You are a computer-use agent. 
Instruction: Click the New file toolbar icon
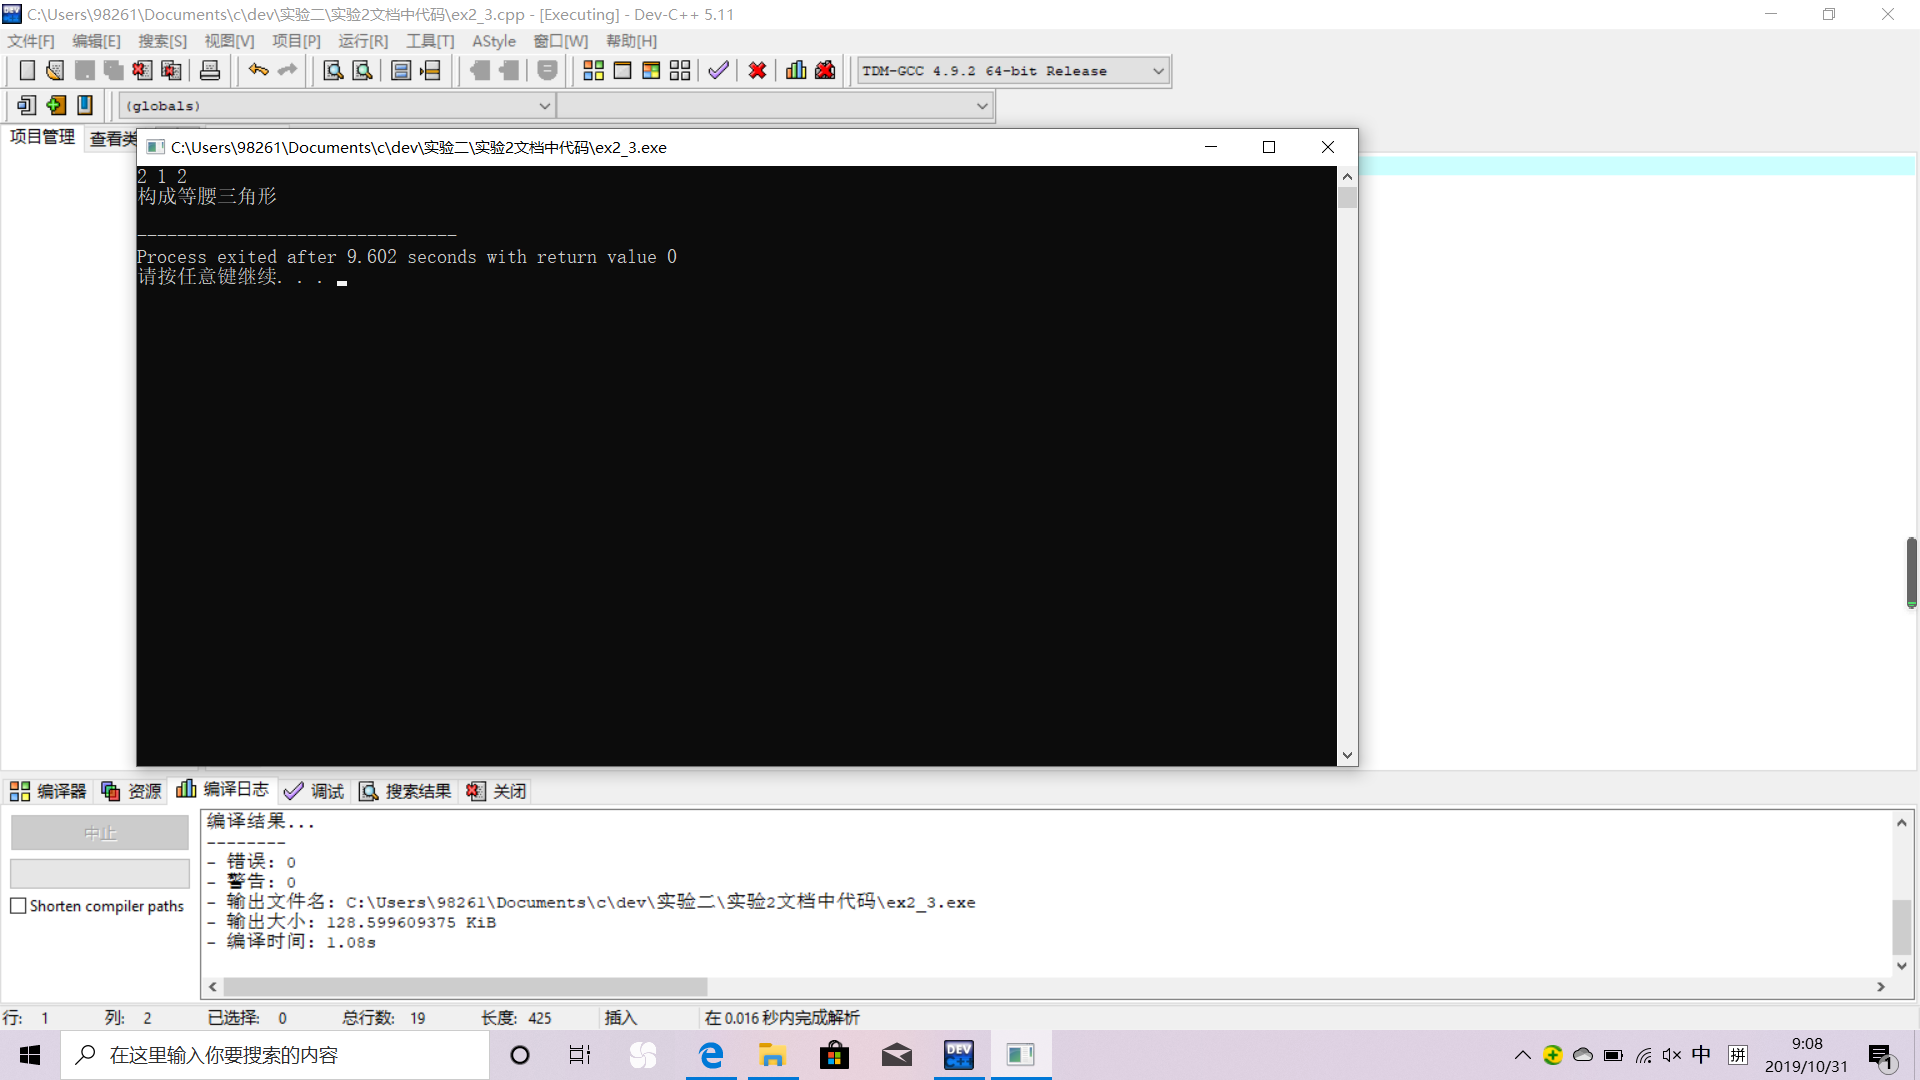coord(27,71)
